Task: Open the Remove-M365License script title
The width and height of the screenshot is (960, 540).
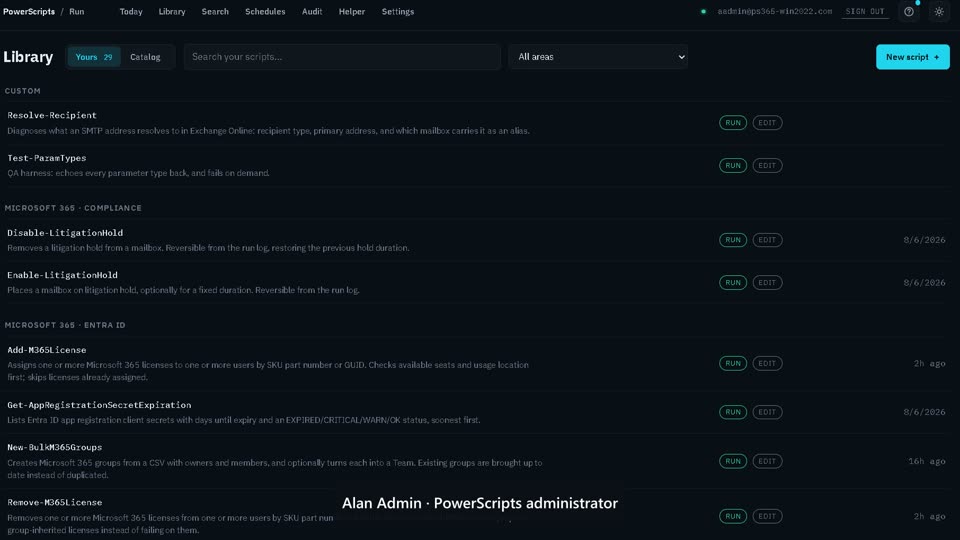Action: 54,503
